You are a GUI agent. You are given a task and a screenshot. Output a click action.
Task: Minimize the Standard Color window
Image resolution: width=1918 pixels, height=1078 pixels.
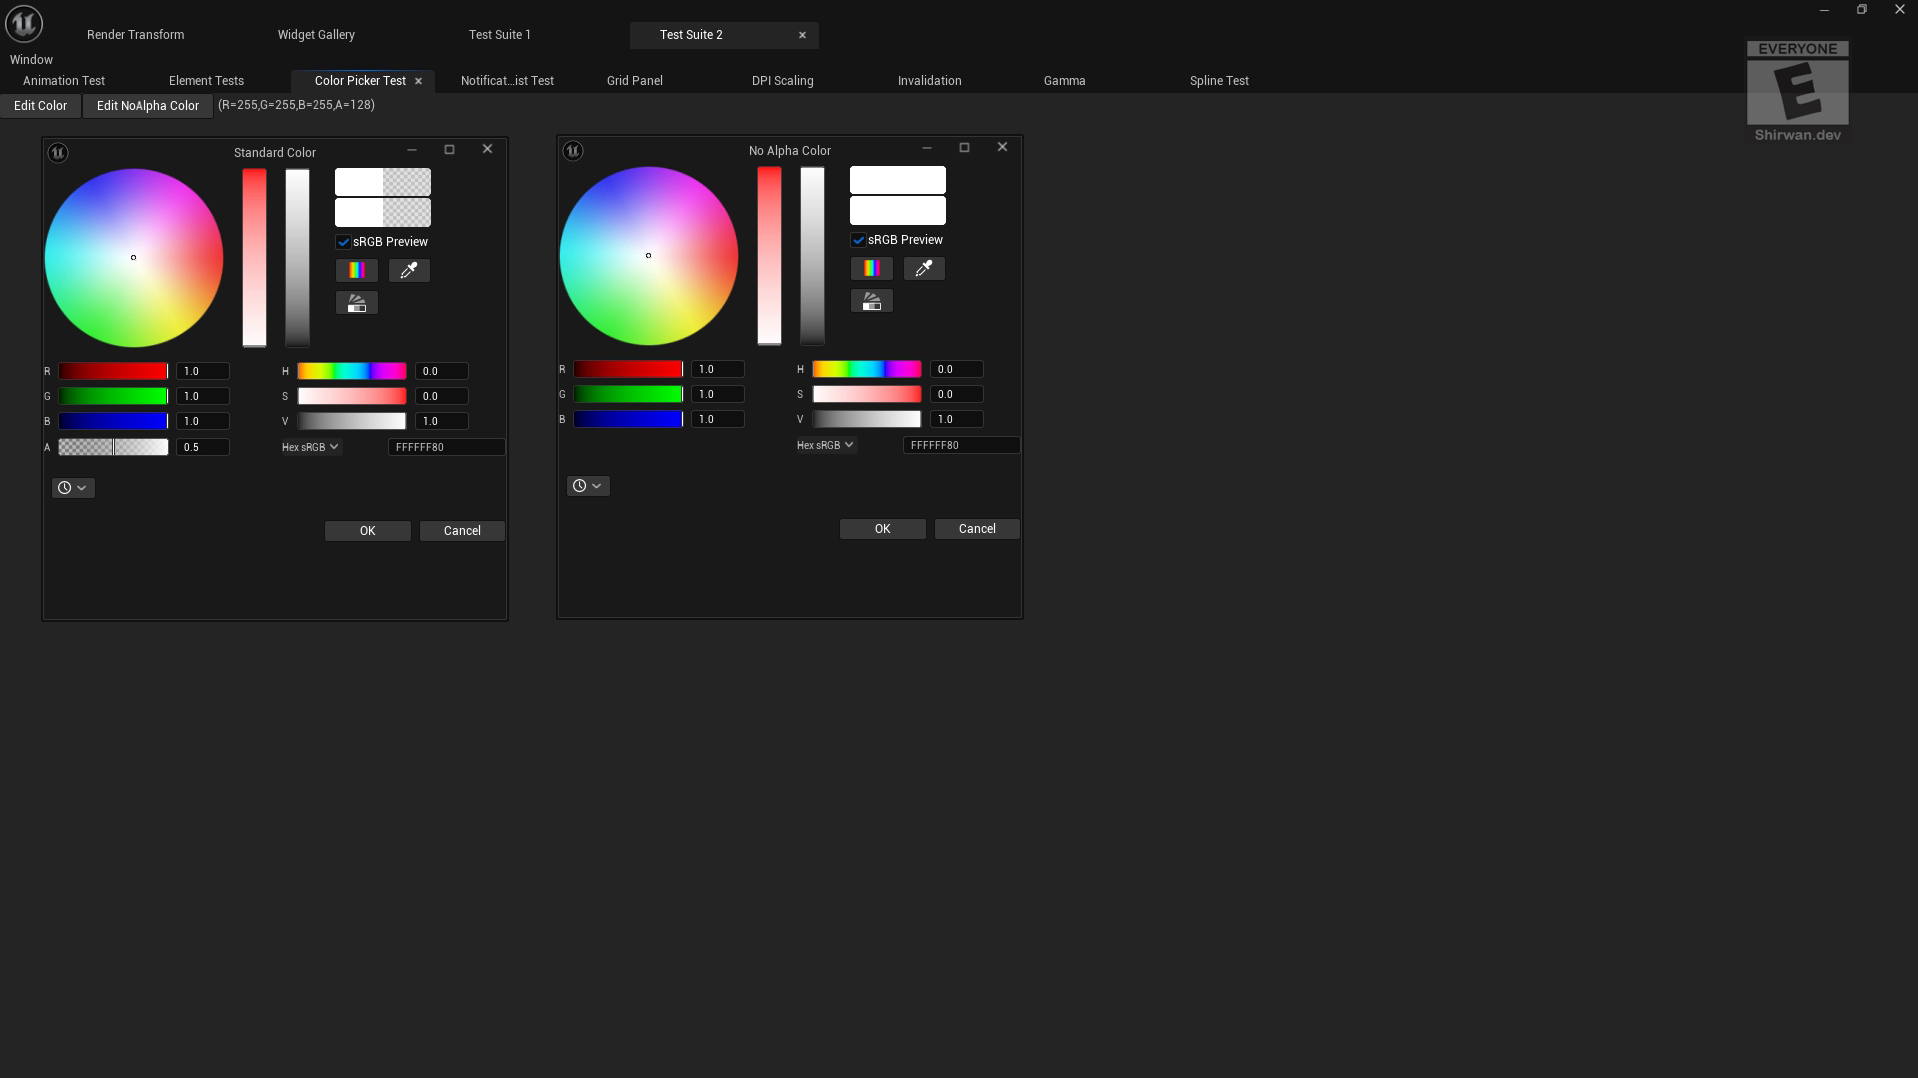coord(412,149)
